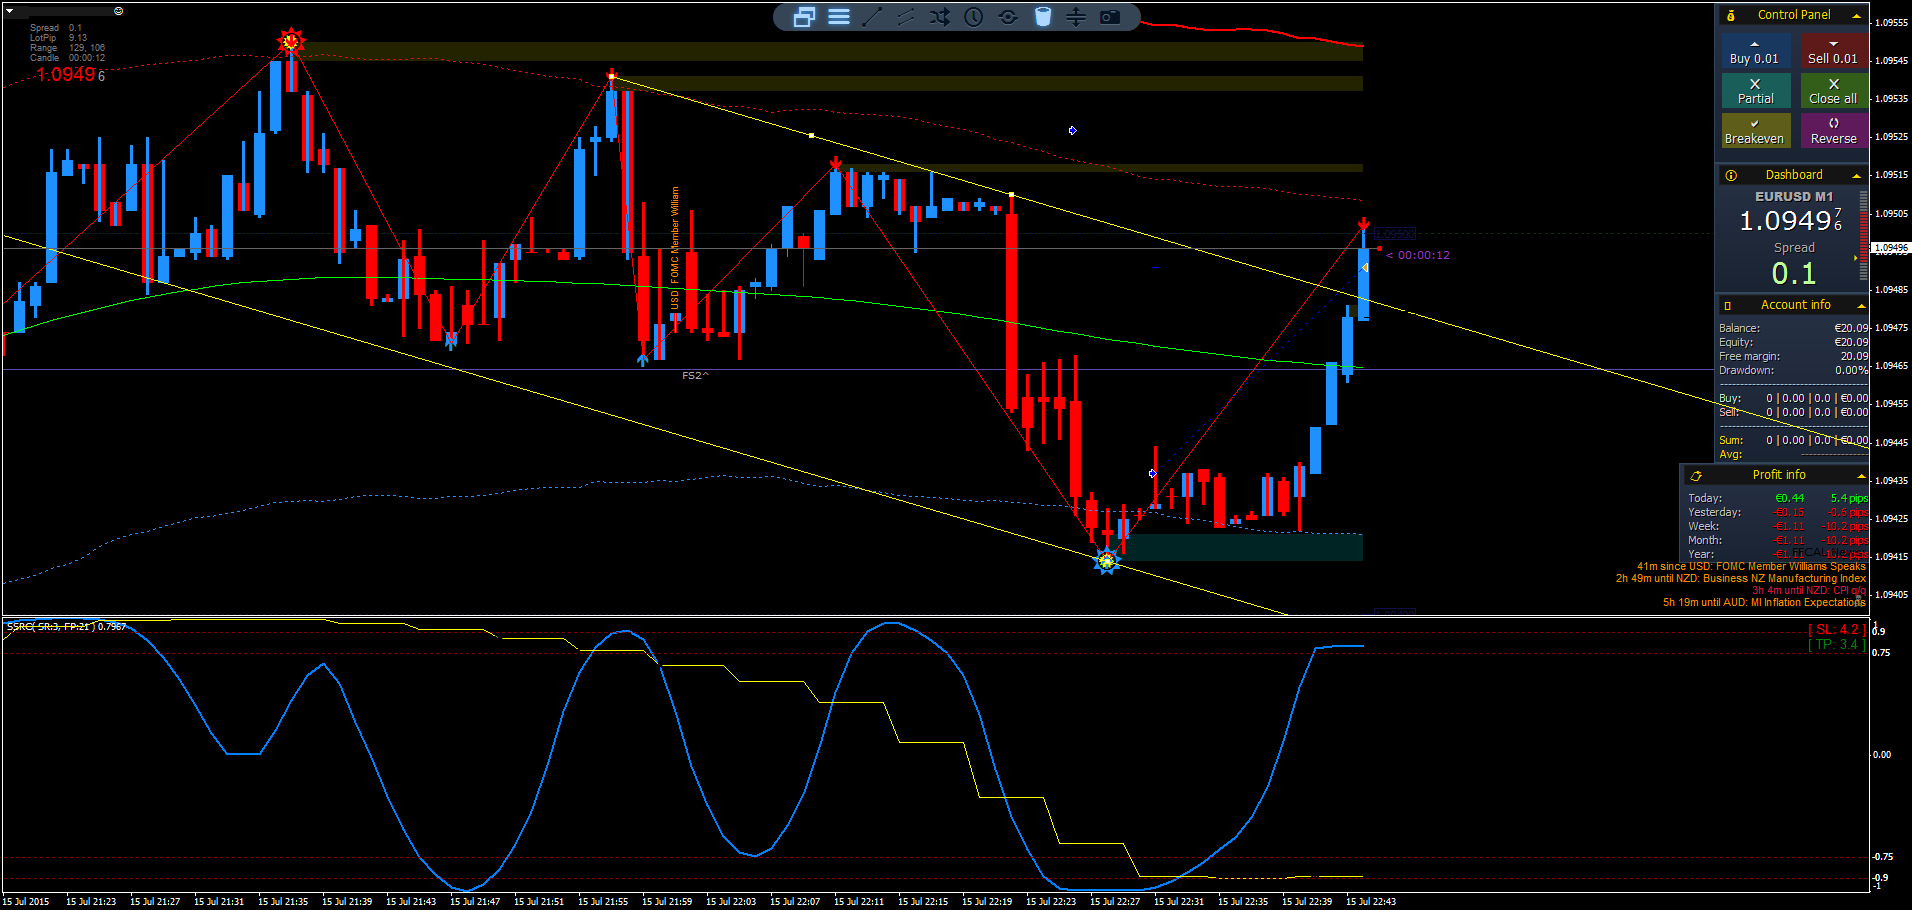Click the FS2 level label on chart

point(695,376)
